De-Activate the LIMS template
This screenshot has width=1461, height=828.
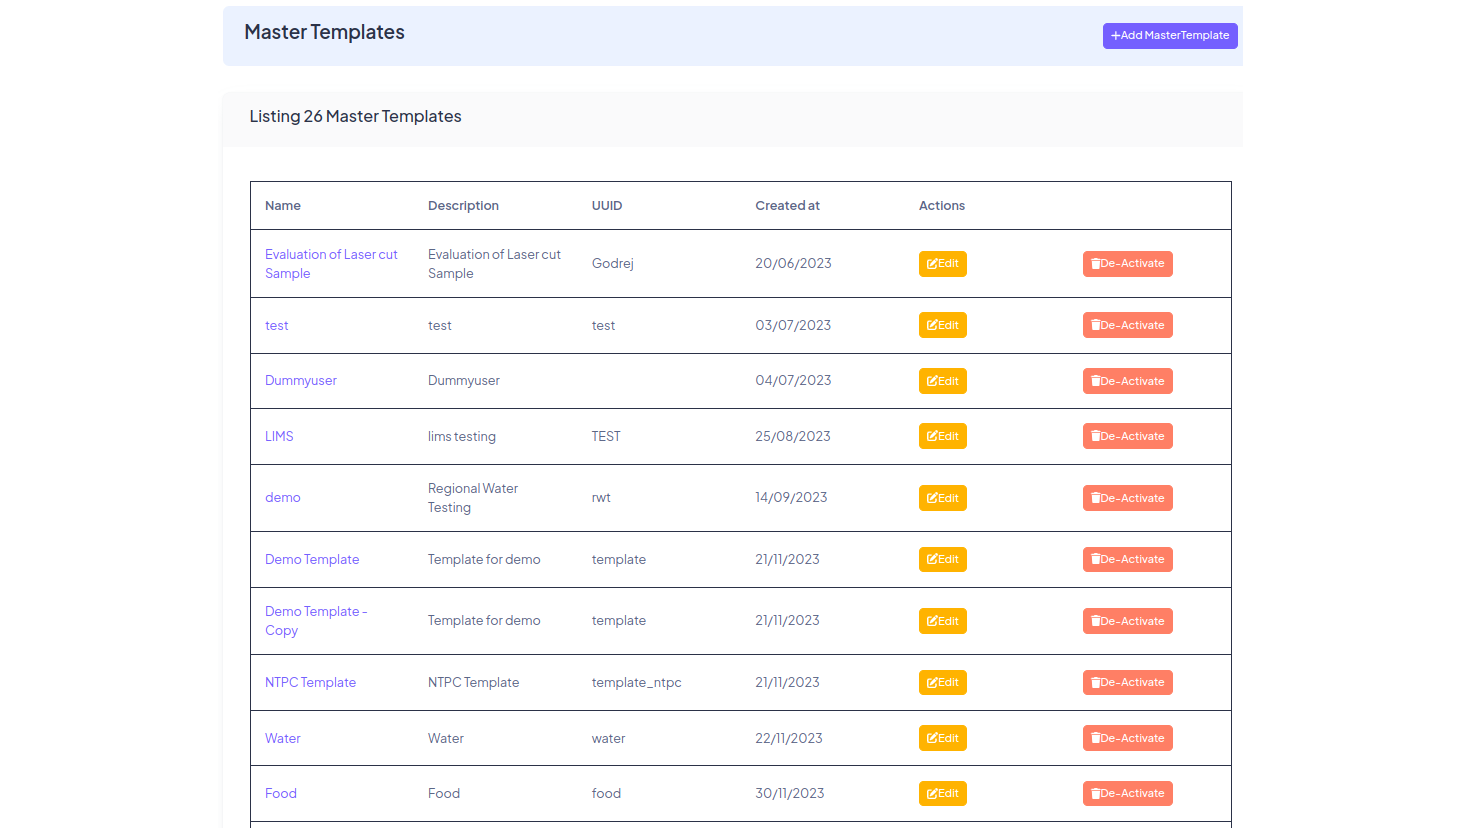click(1127, 436)
